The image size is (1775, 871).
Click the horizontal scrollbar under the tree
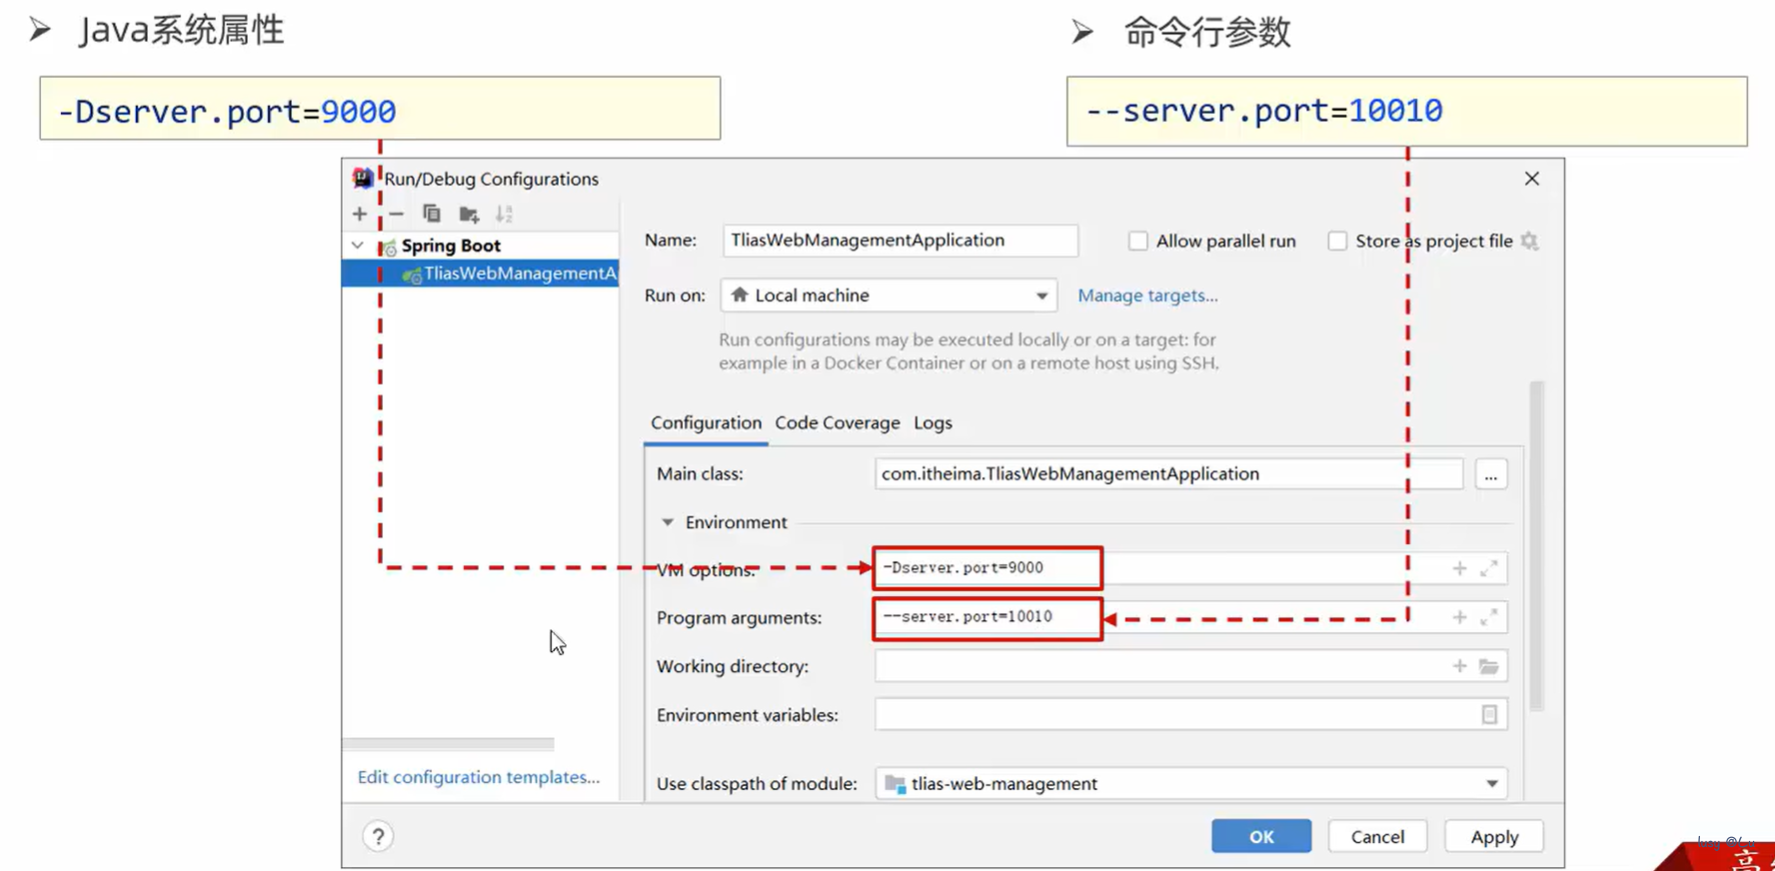click(x=448, y=744)
